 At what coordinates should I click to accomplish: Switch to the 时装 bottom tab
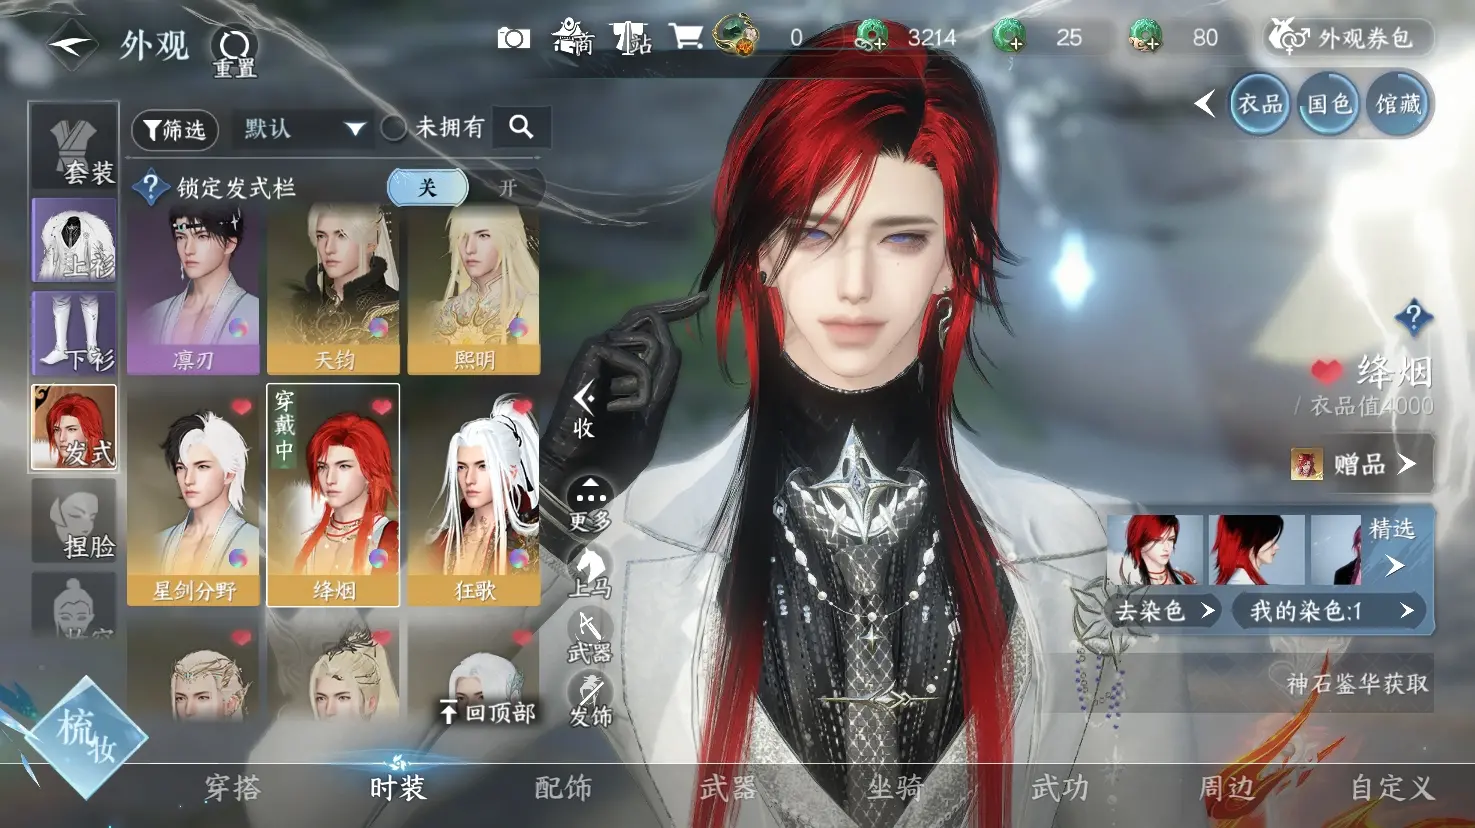[398, 788]
